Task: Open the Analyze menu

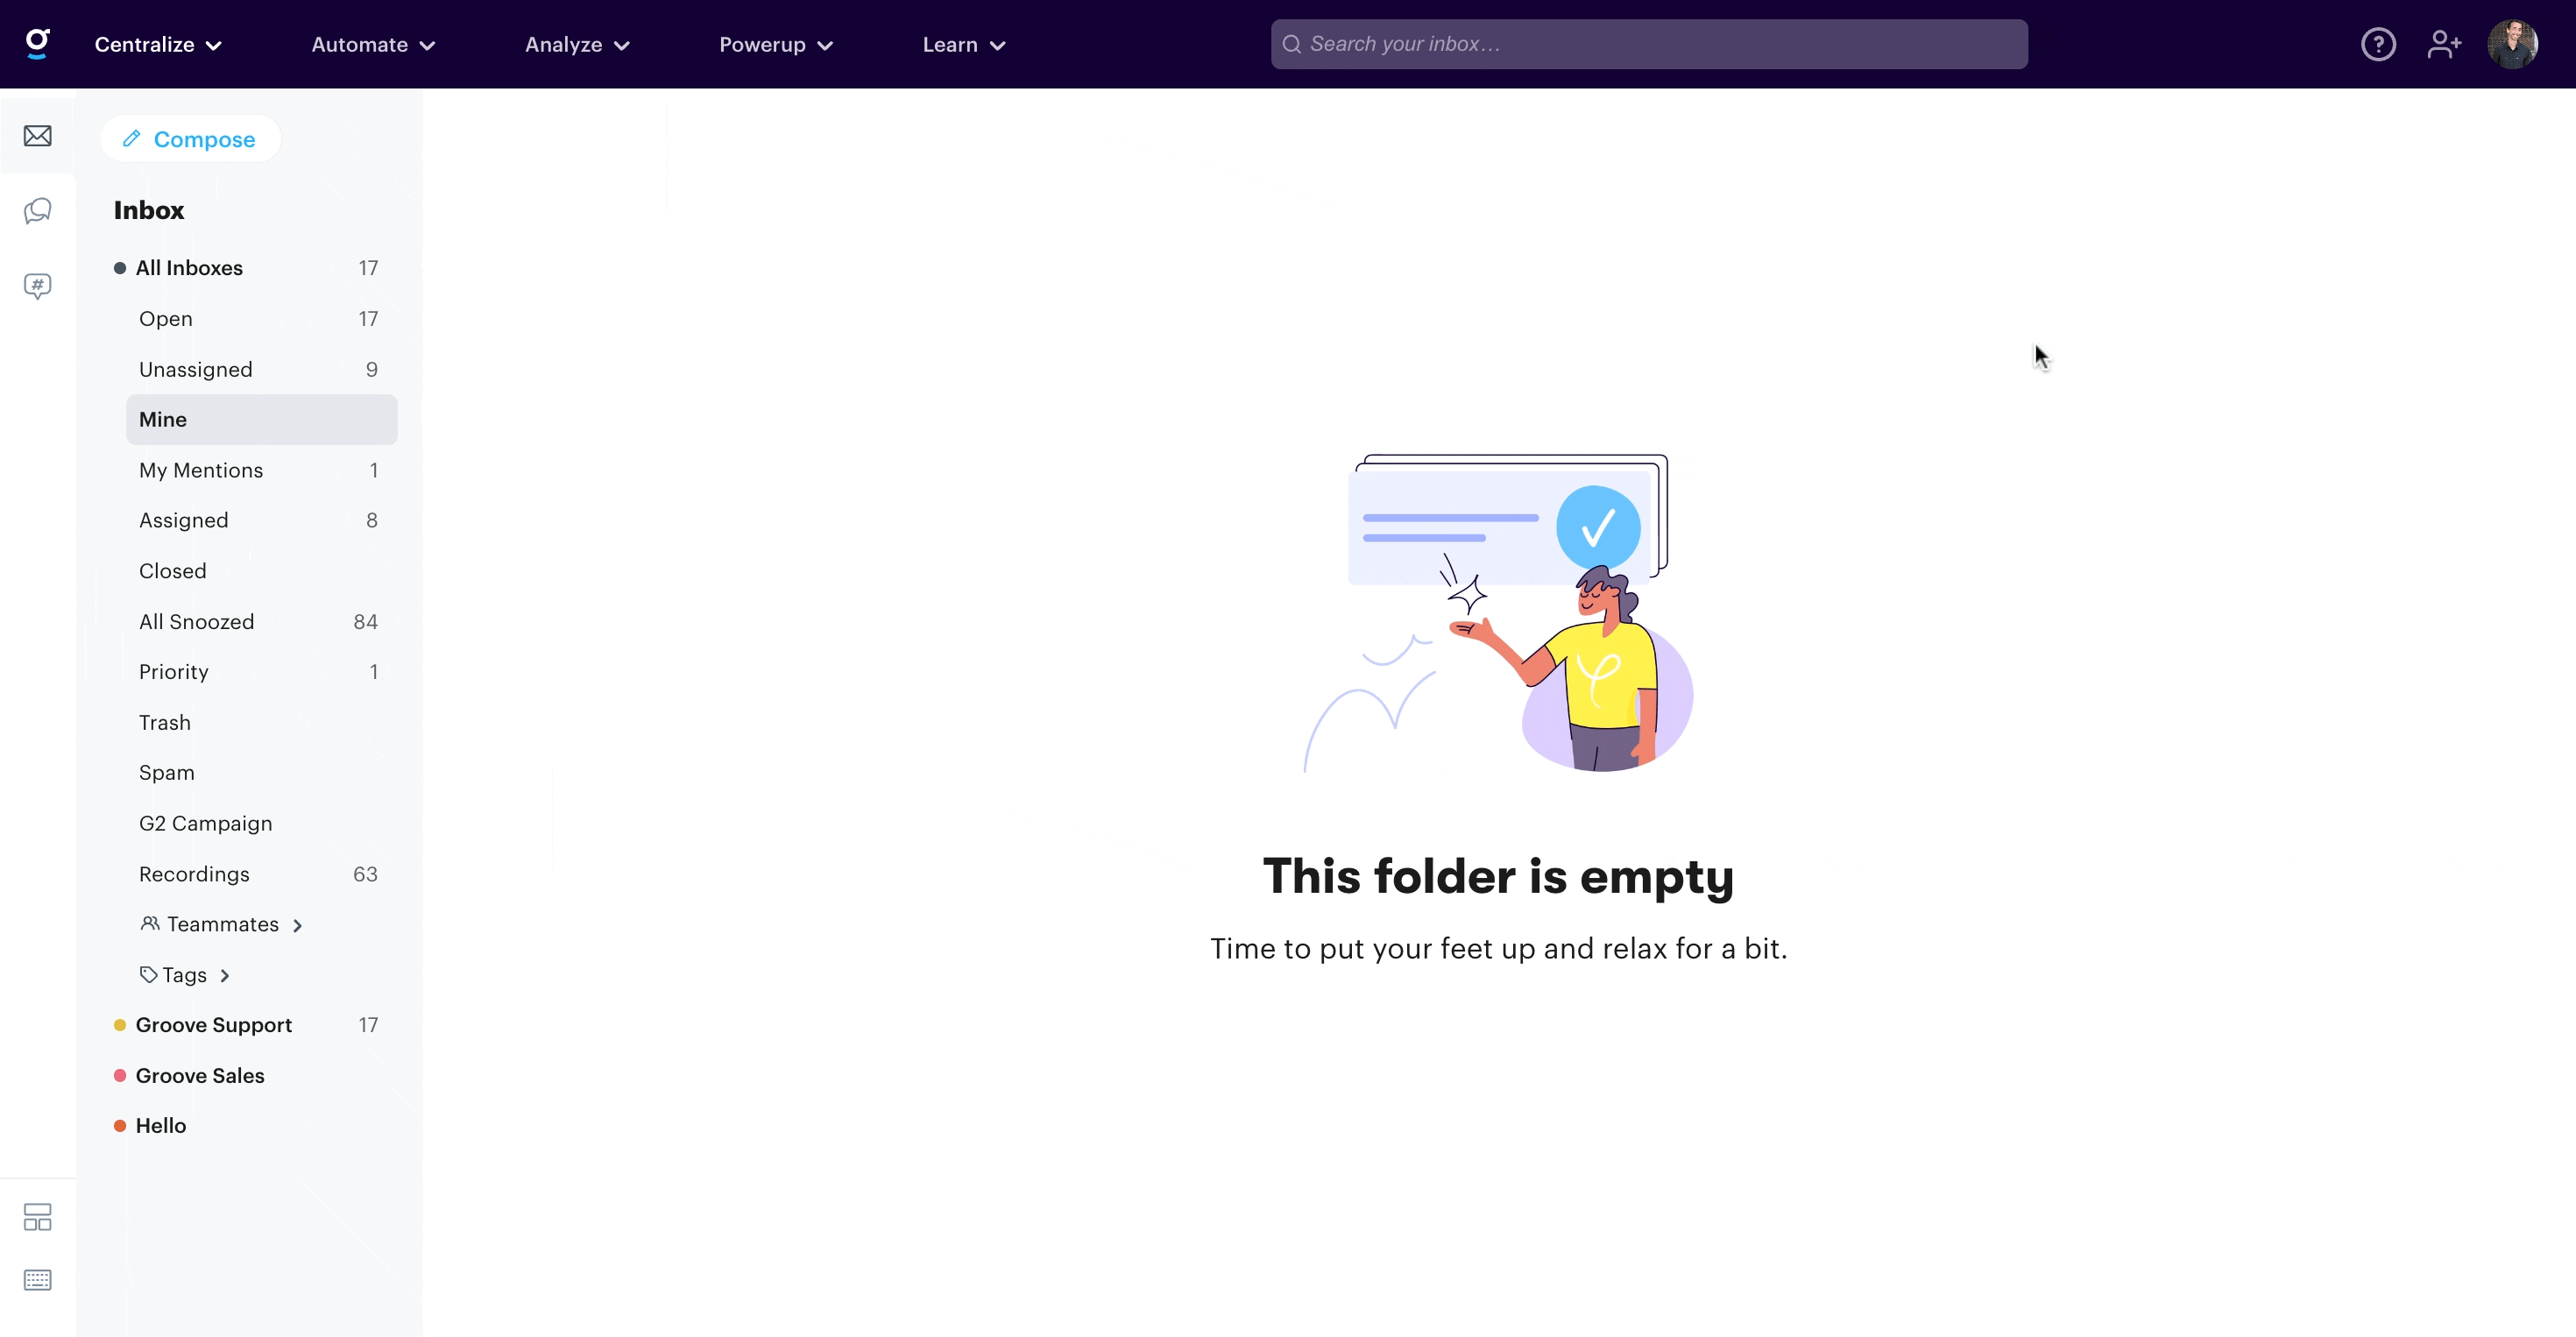Action: 577,45
